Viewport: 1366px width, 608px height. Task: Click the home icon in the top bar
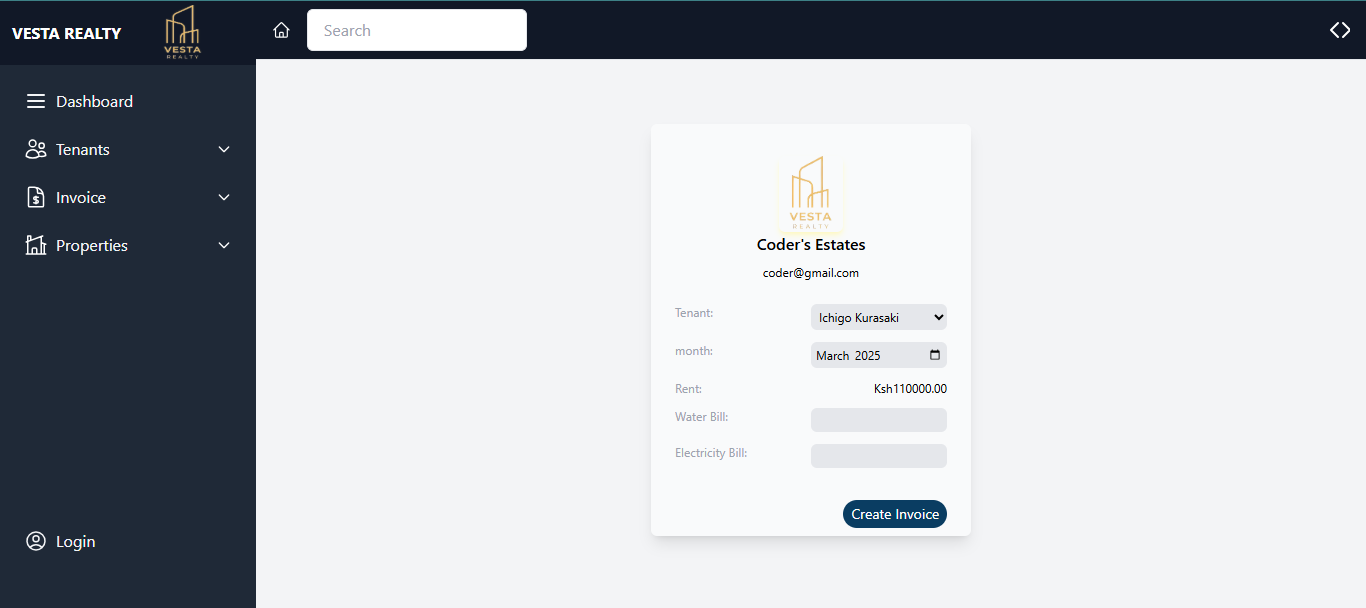[281, 31]
